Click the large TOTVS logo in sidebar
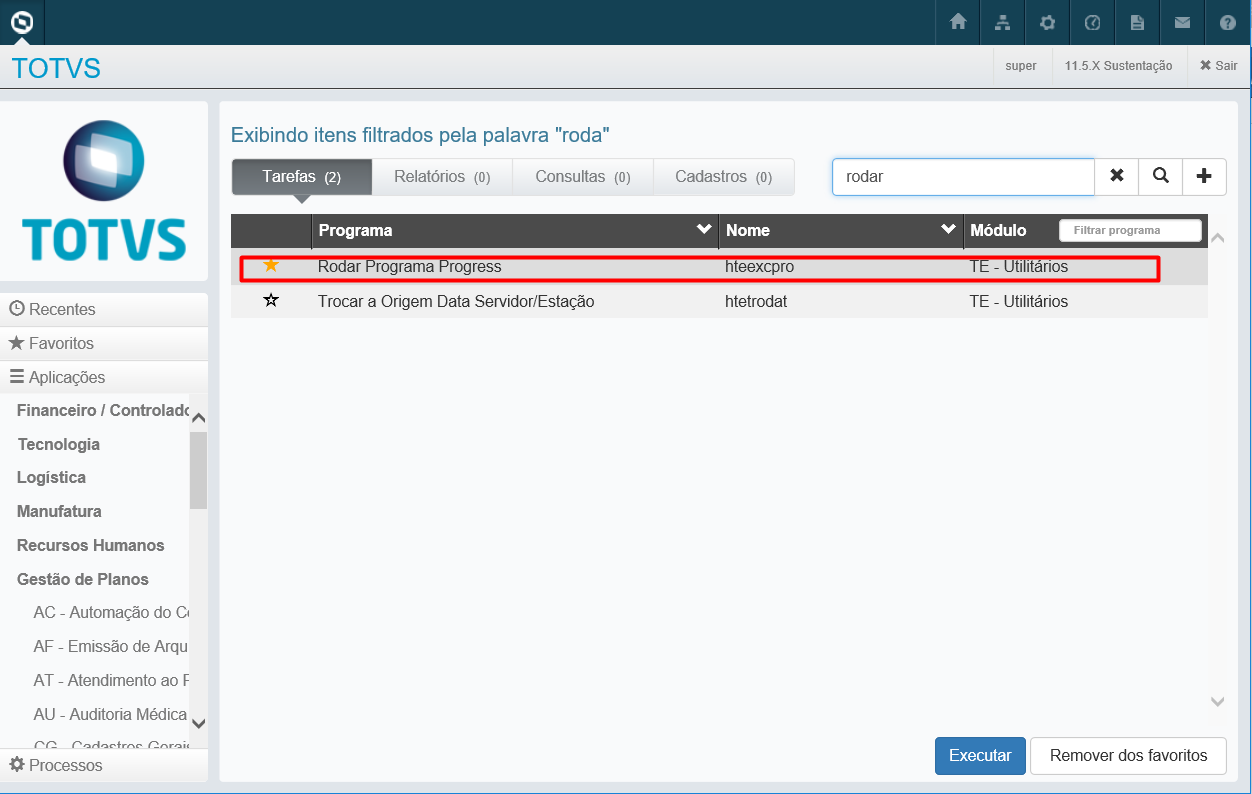Viewport: 1252px width, 794px height. (104, 190)
